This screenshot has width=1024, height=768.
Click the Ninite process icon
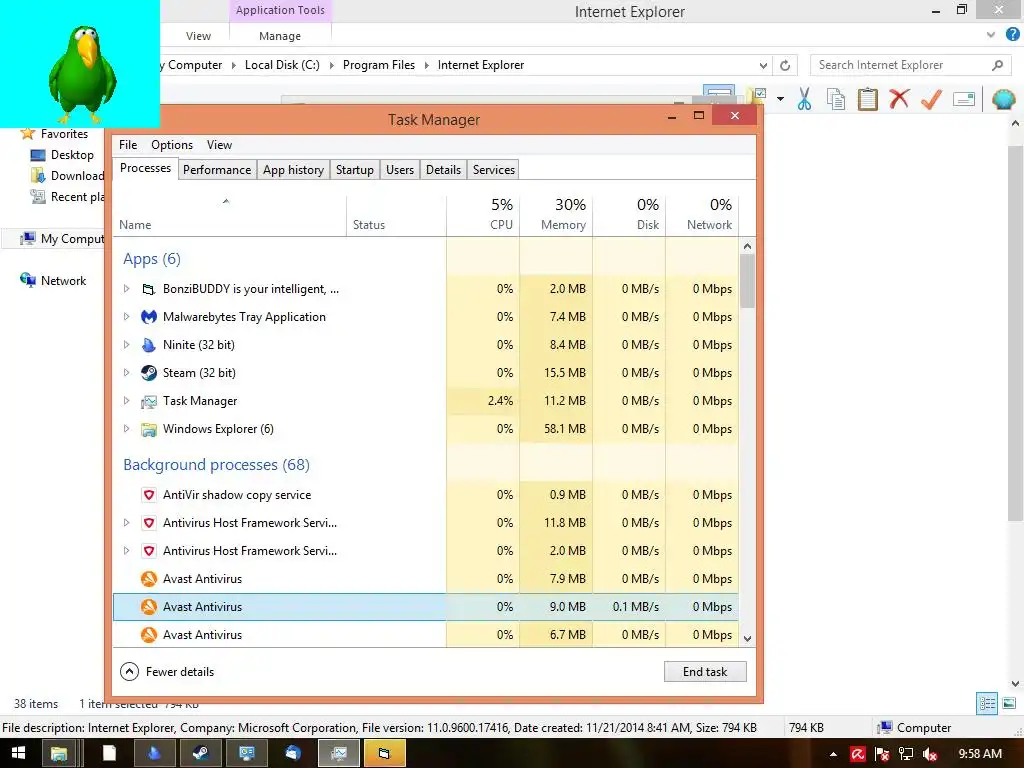(149, 345)
